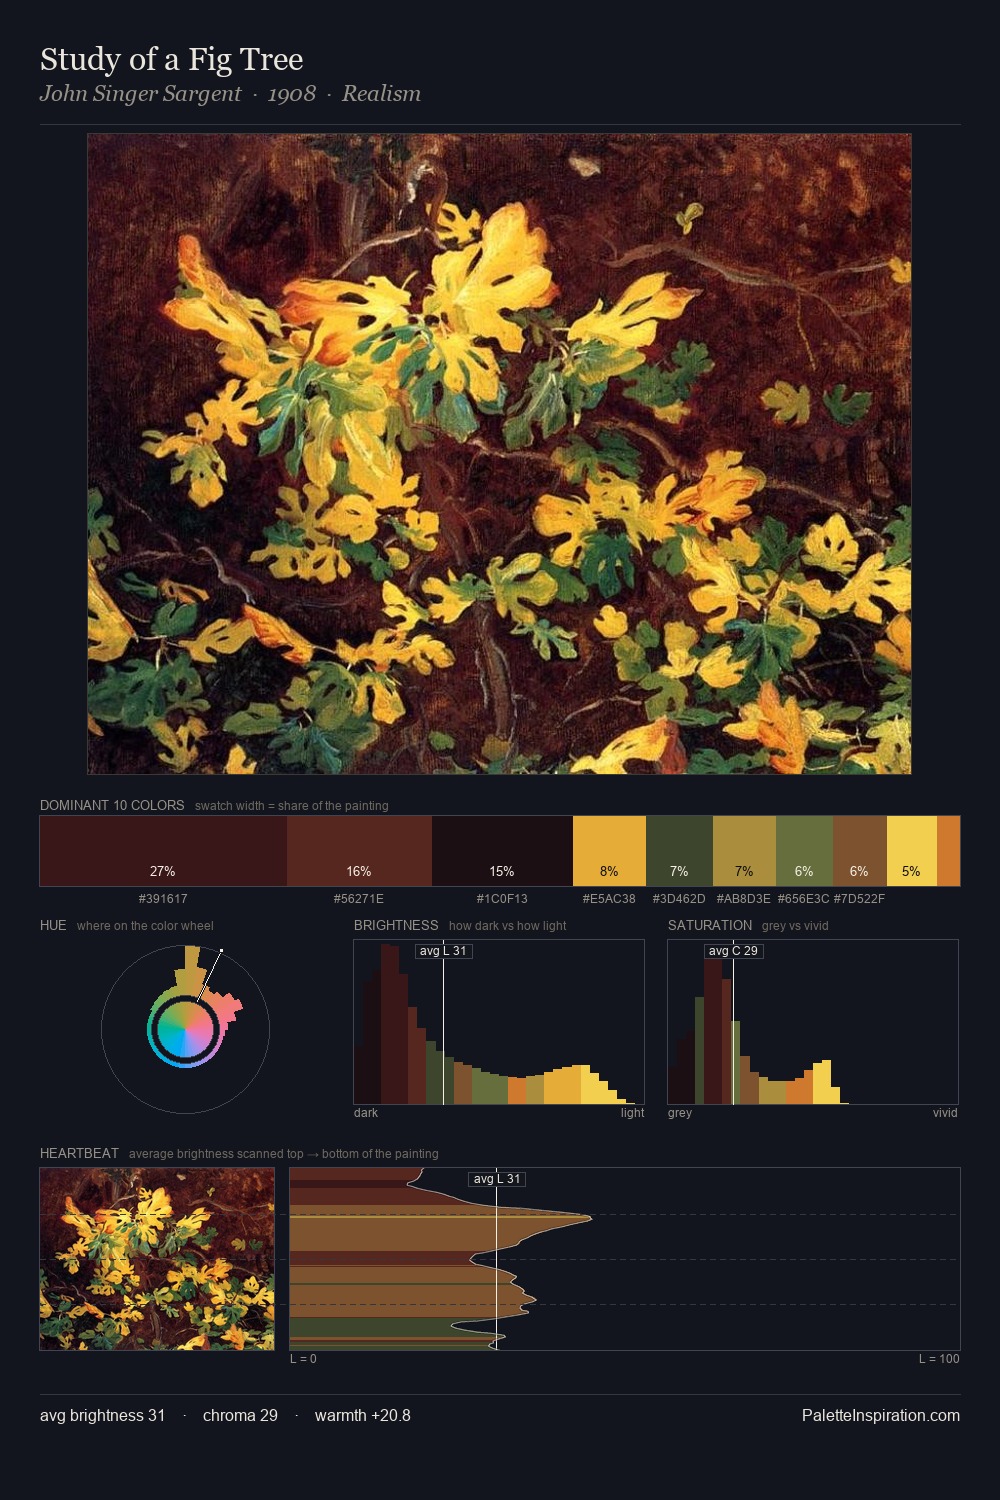Click the L = 100 axis label
Viewport: 1000px width, 1500px height.
coord(939,1359)
